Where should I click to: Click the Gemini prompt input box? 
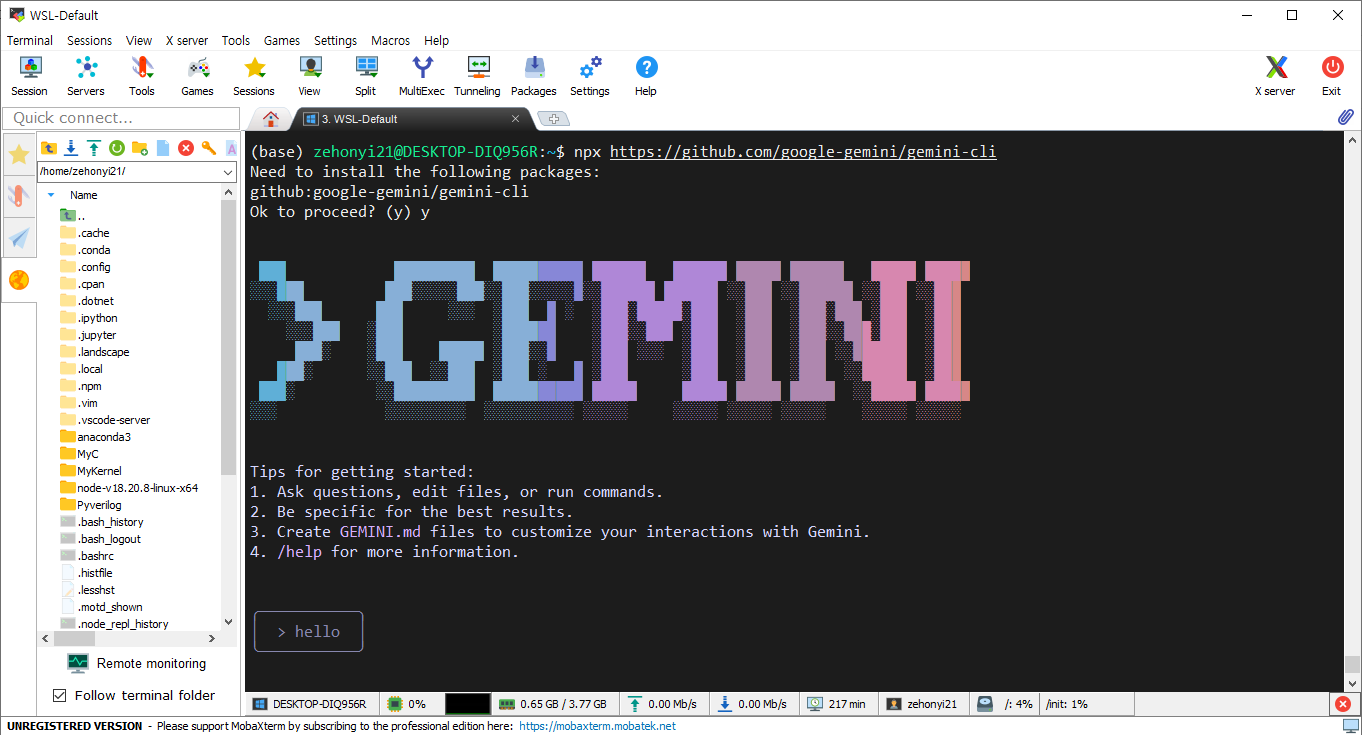point(309,632)
